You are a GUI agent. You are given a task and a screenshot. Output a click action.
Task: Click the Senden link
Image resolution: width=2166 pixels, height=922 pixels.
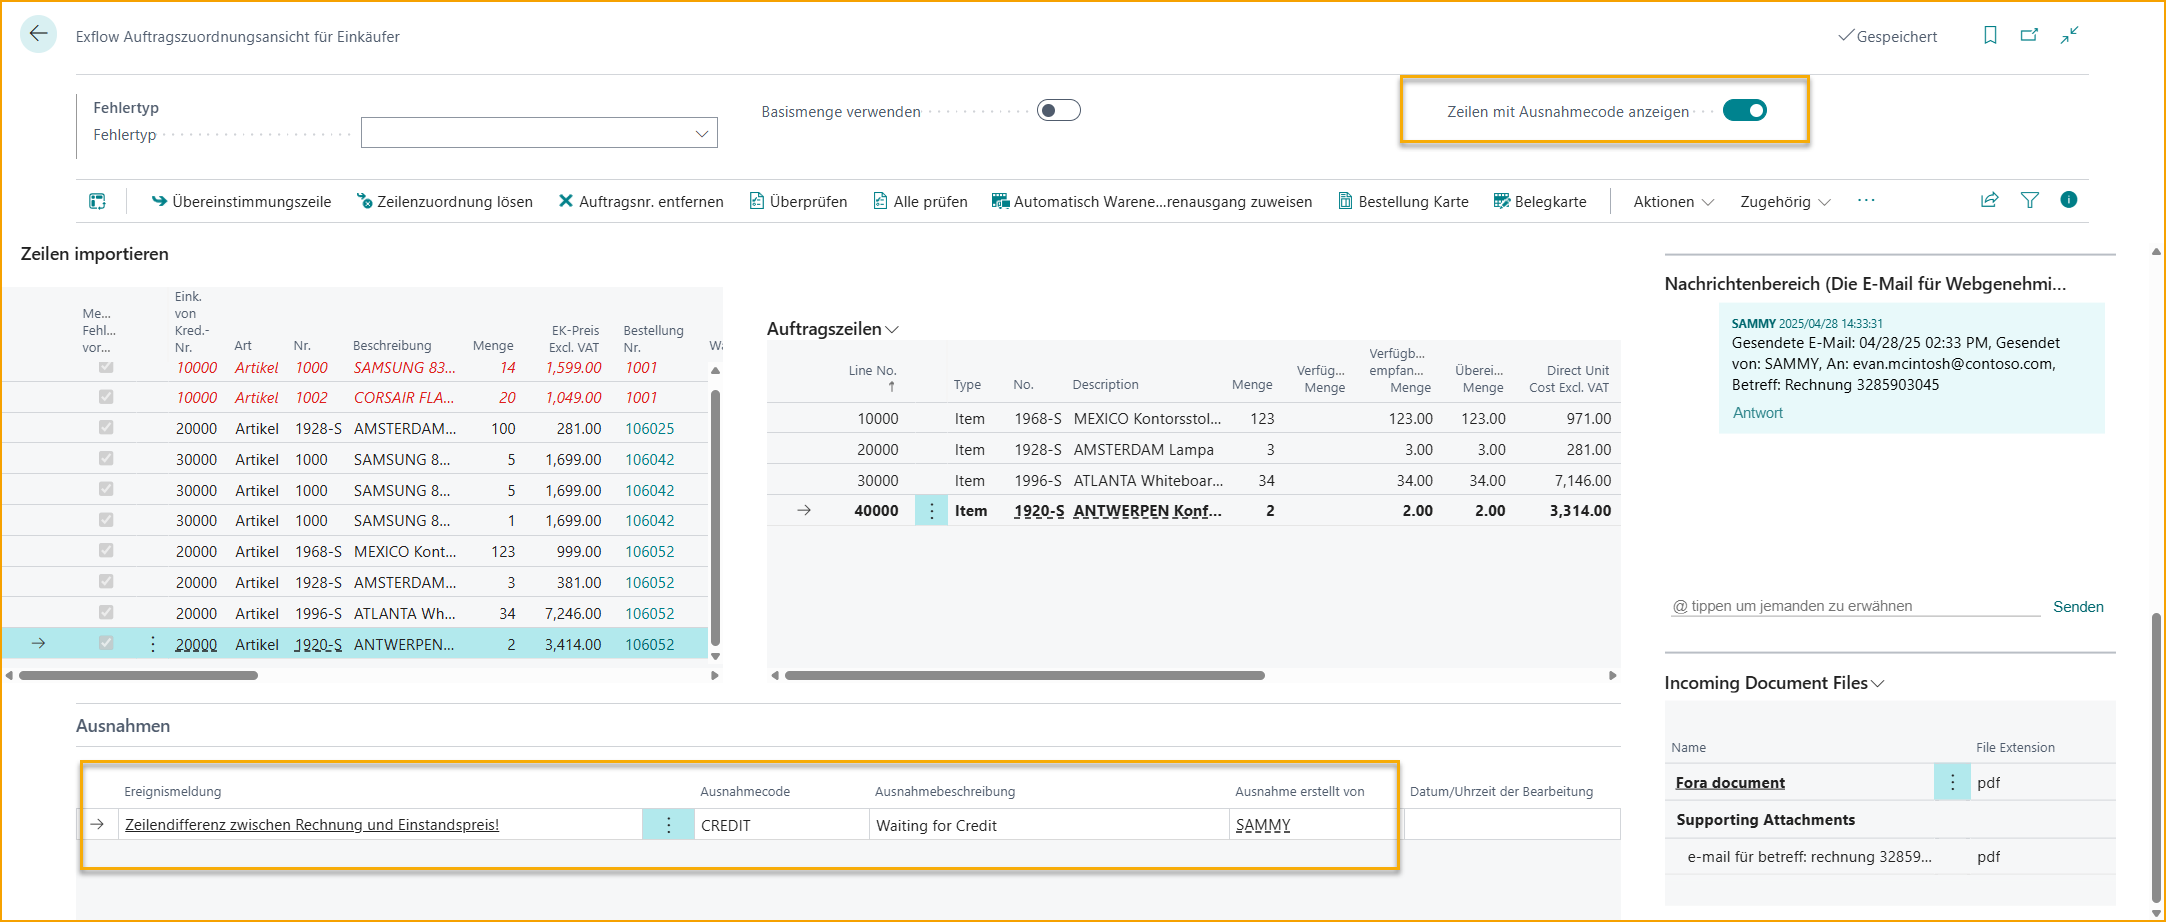2077,606
